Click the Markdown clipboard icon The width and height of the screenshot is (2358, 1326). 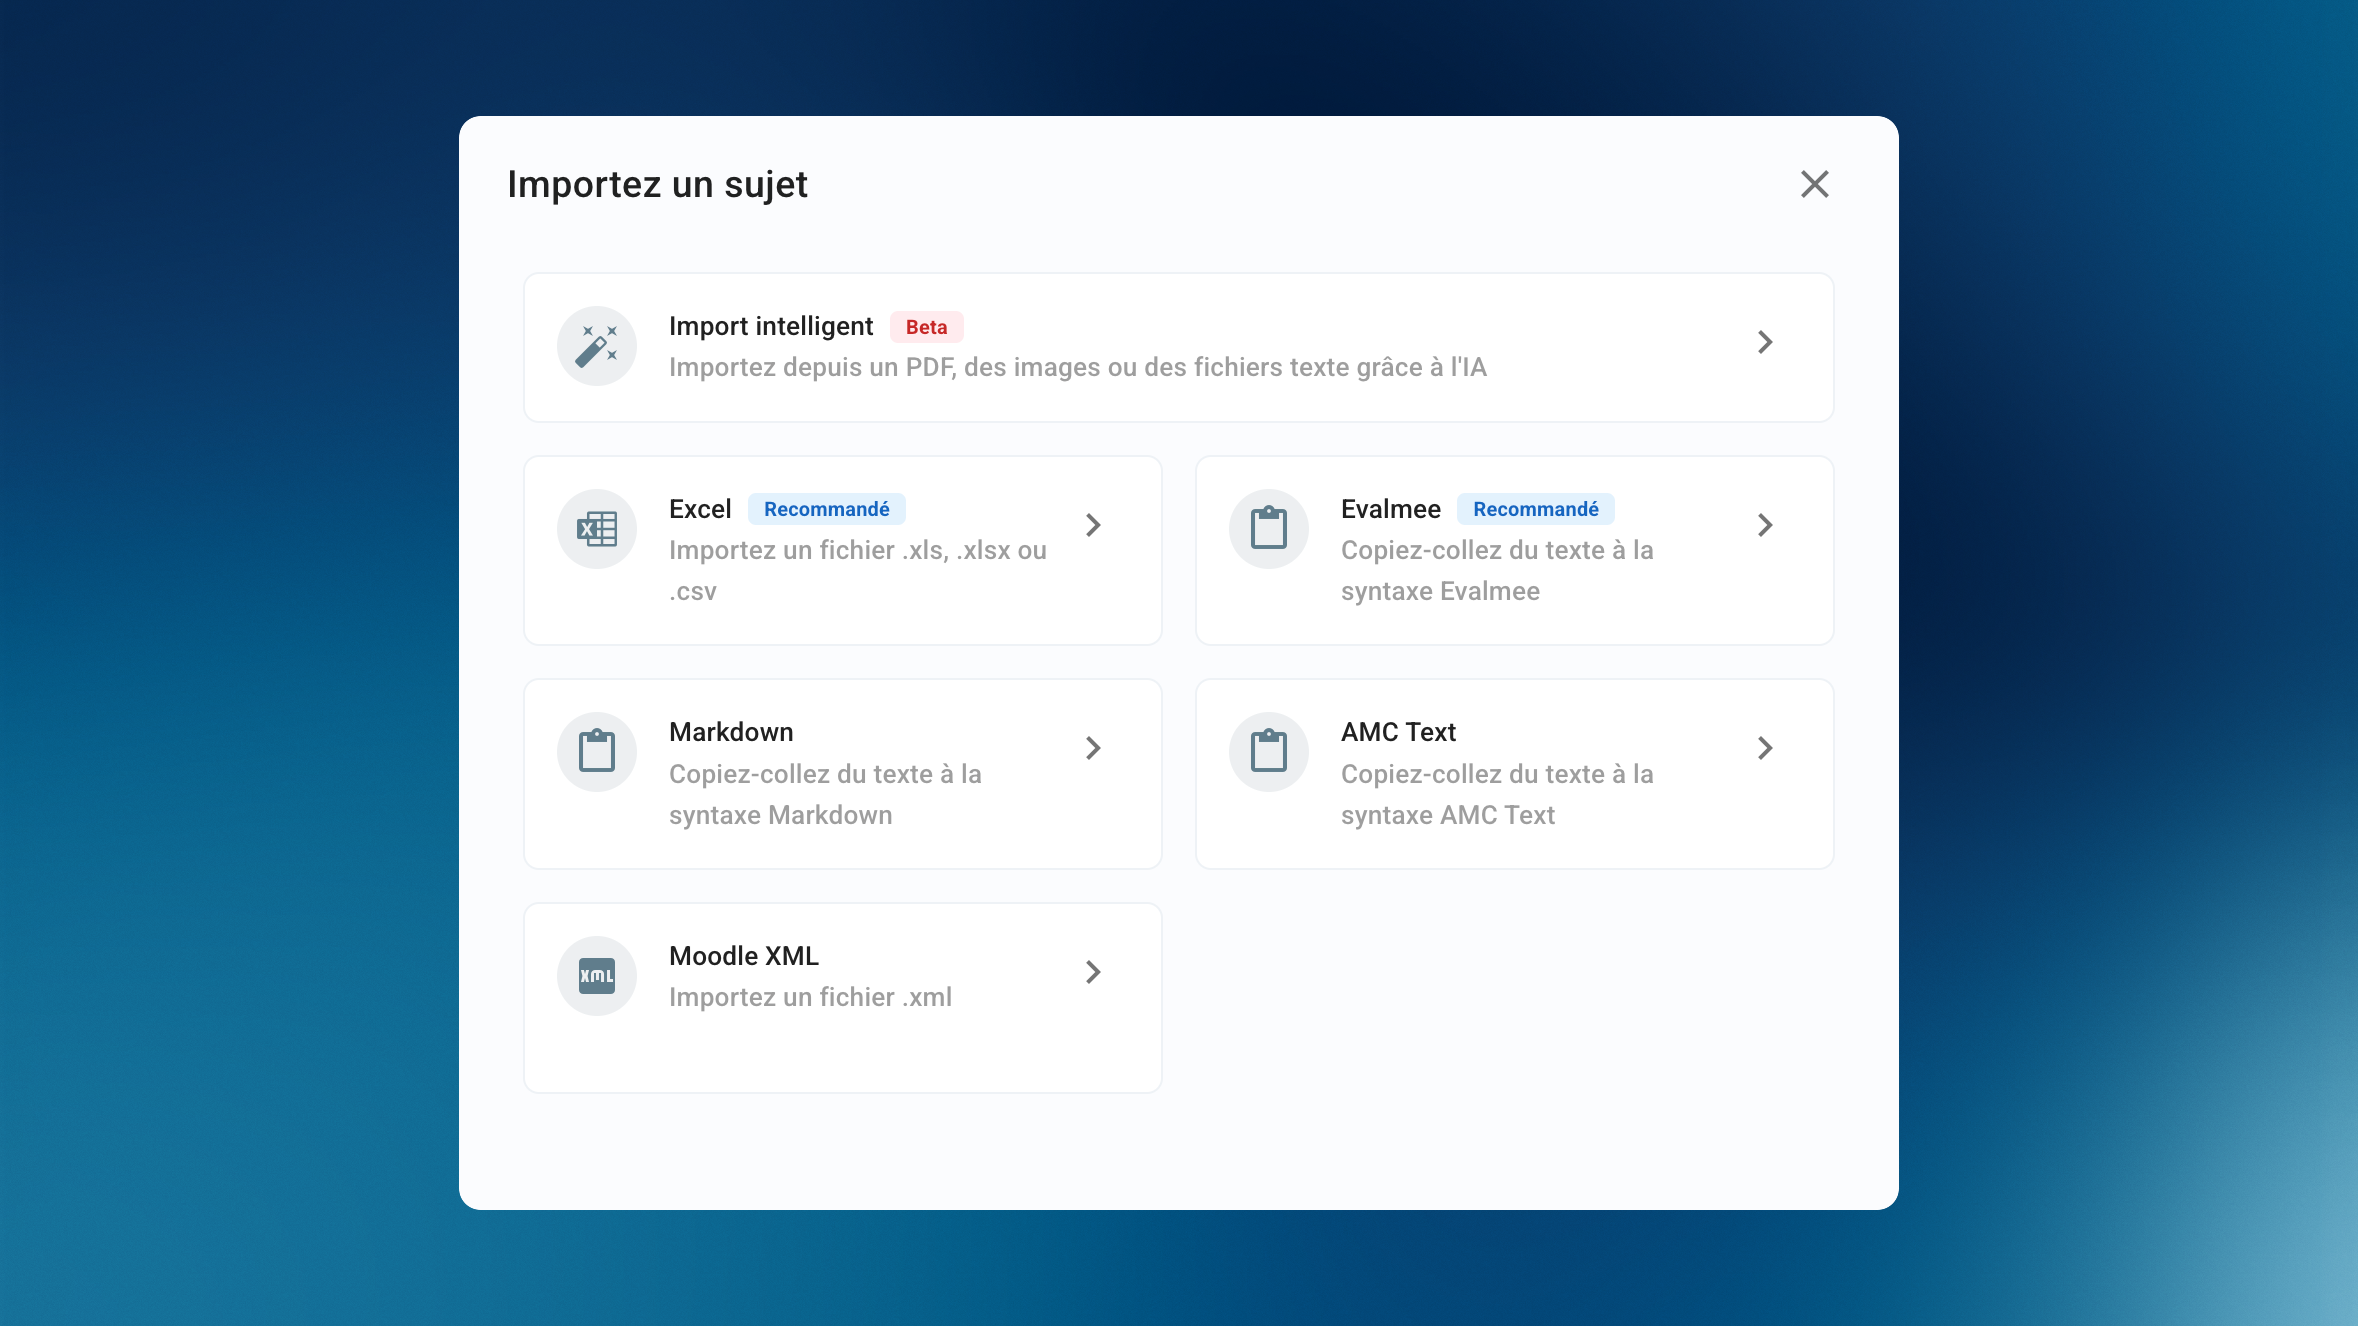pos(597,752)
